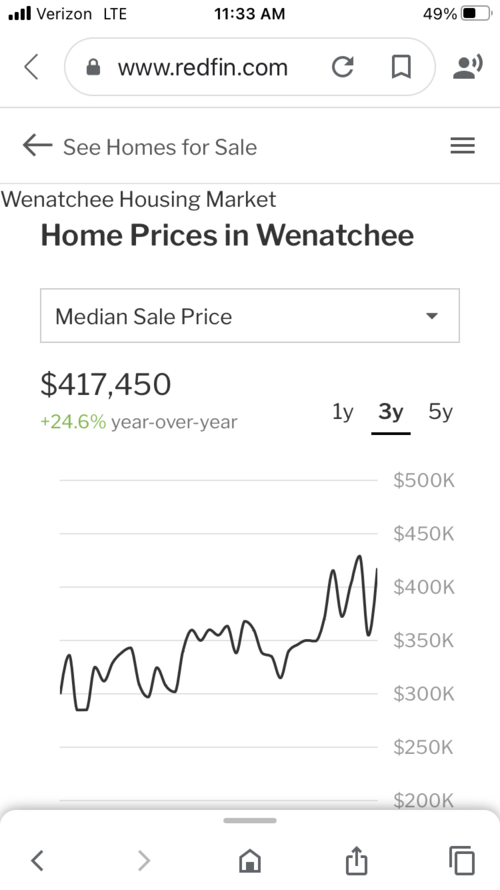Open the tabs overview icon
500x890 pixels.
pos(461,860)
